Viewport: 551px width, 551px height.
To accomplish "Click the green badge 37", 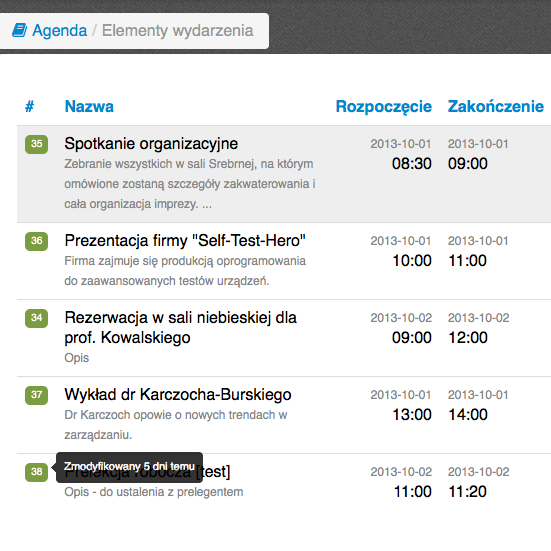I will (x=37, y=395).
